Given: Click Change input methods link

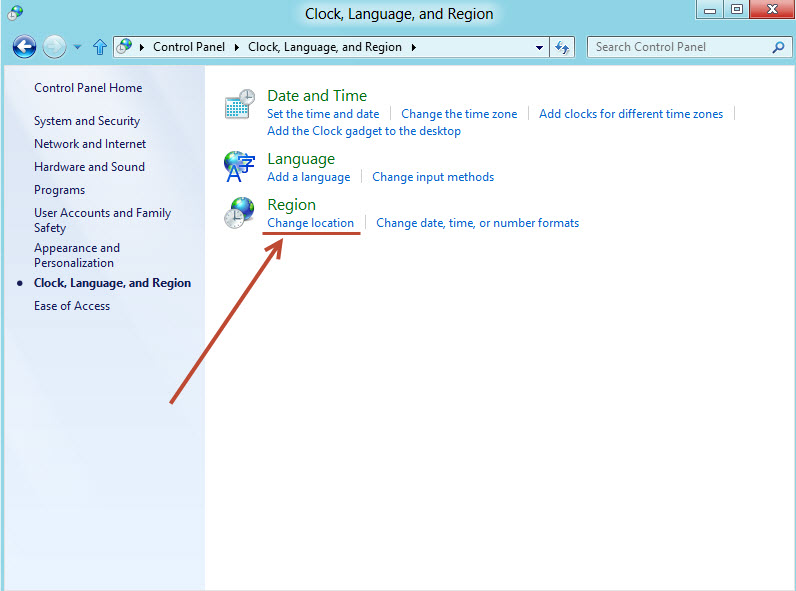Looking at the screenshot, I should [433, 177].
